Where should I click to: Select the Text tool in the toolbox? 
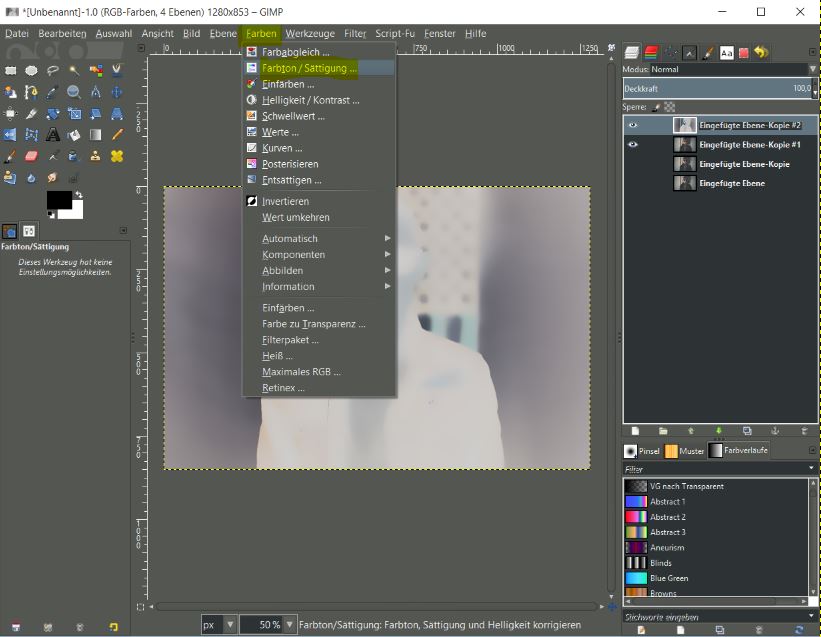click(x=52, y=135)
